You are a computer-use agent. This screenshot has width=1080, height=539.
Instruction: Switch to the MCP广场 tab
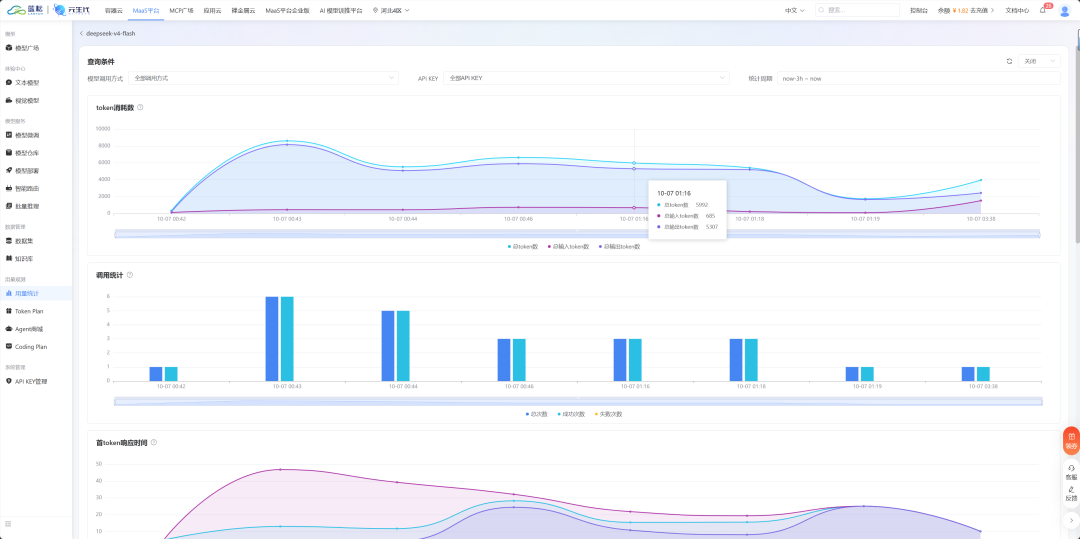pos(181,10)
